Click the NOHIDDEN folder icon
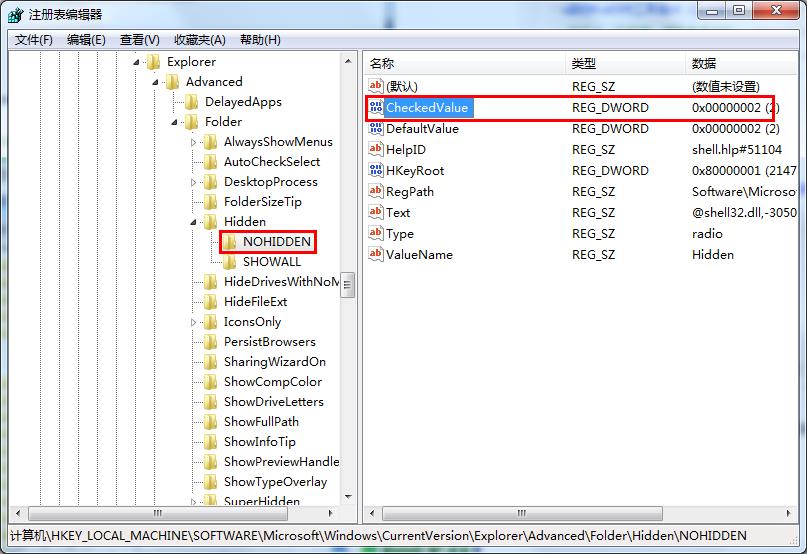Screen dimensions: 807x554 point(230,242)
